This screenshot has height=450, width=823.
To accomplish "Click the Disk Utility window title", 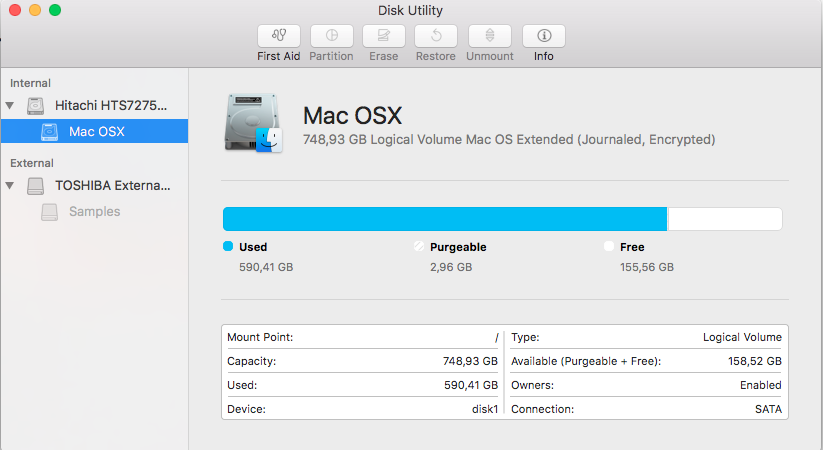I will (x=410, y=11).
